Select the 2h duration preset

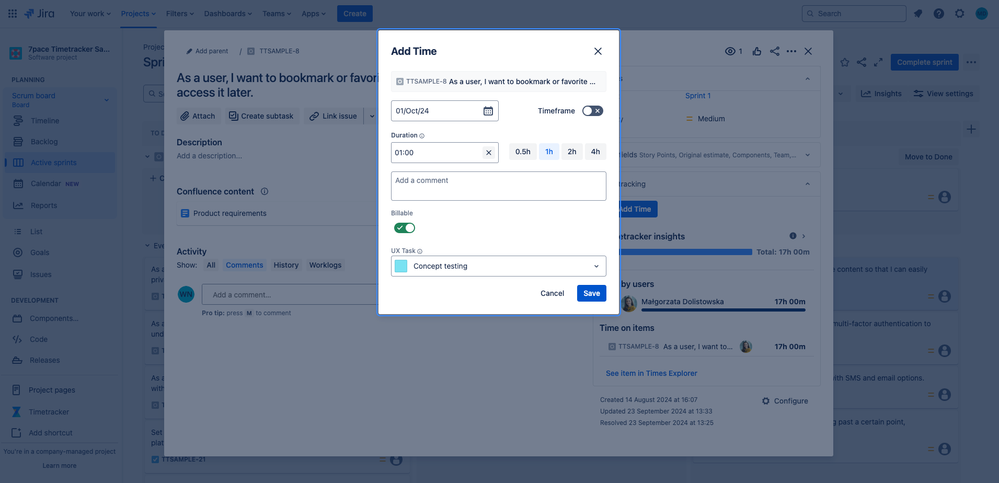point(572,152)
